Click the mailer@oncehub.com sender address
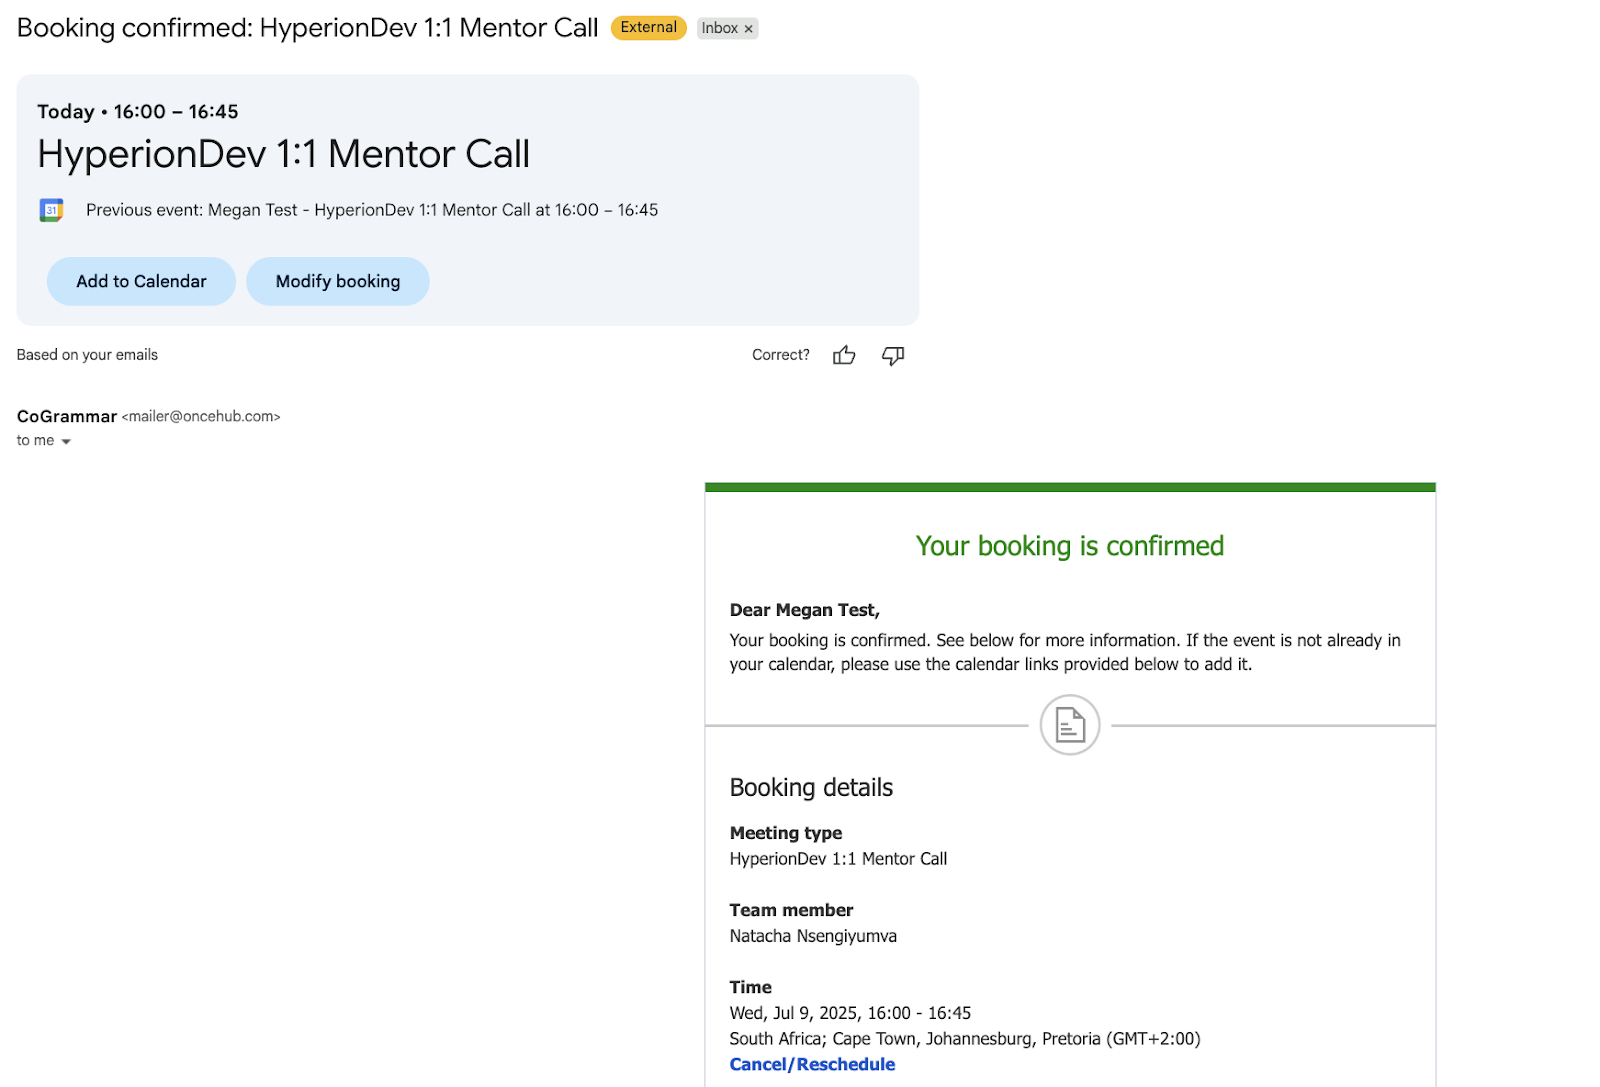This screenshot has height=1087, width=1600. pos(201,416)
